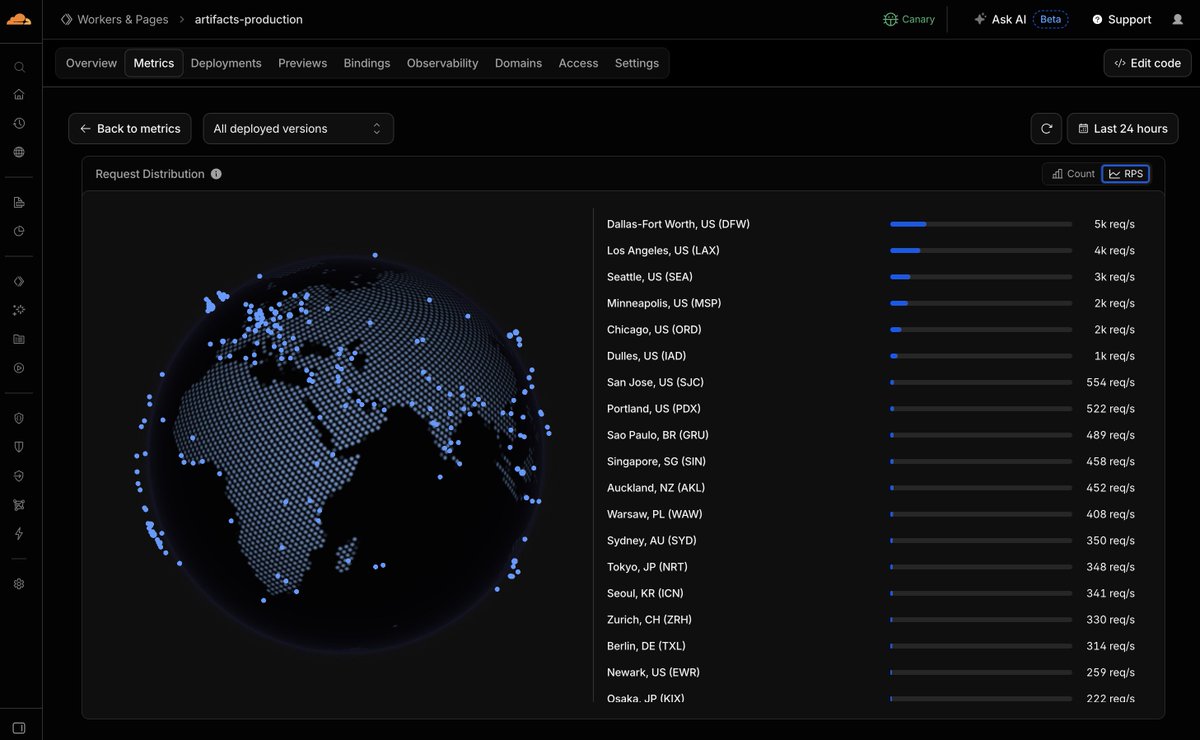Open the Support menu
Screen dimensions: 1200x740
[1121, 19]
